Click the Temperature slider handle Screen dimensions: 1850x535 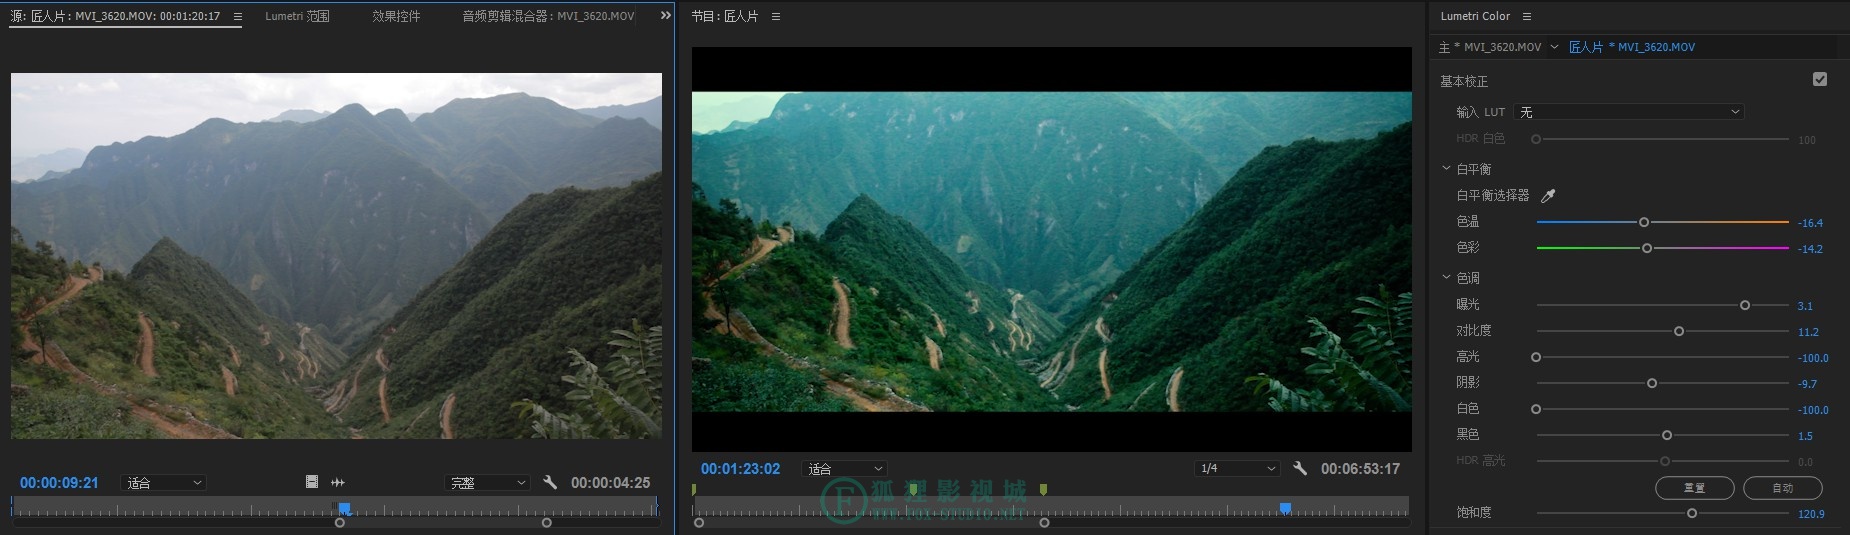click(1644, 222)
